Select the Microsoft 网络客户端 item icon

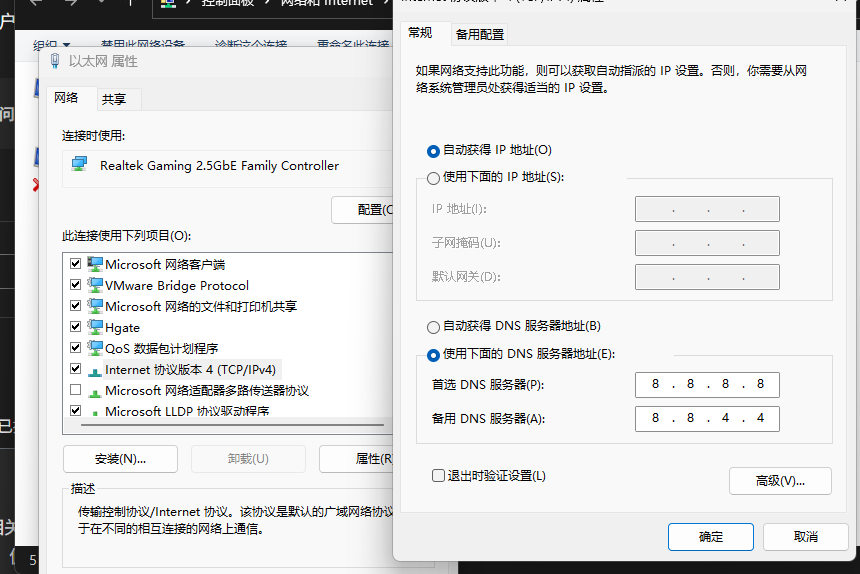point(95,264)
